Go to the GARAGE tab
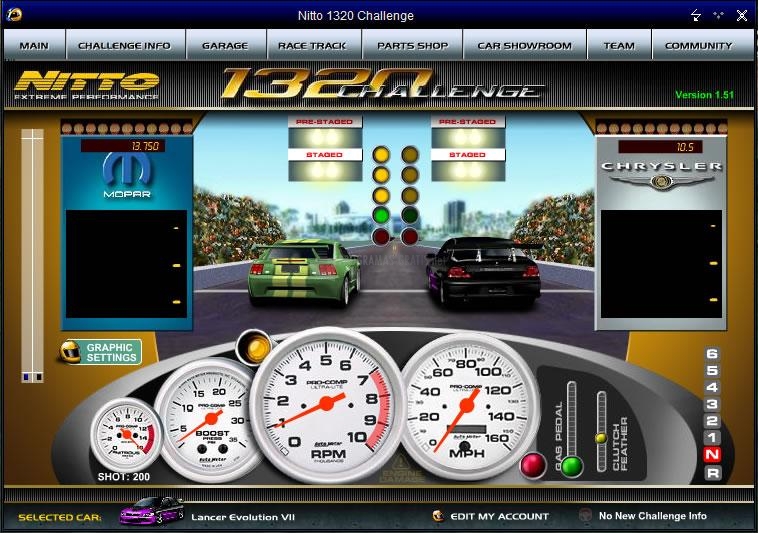The width and height of the screenshot is (758, 533). [x=226, y=45]
